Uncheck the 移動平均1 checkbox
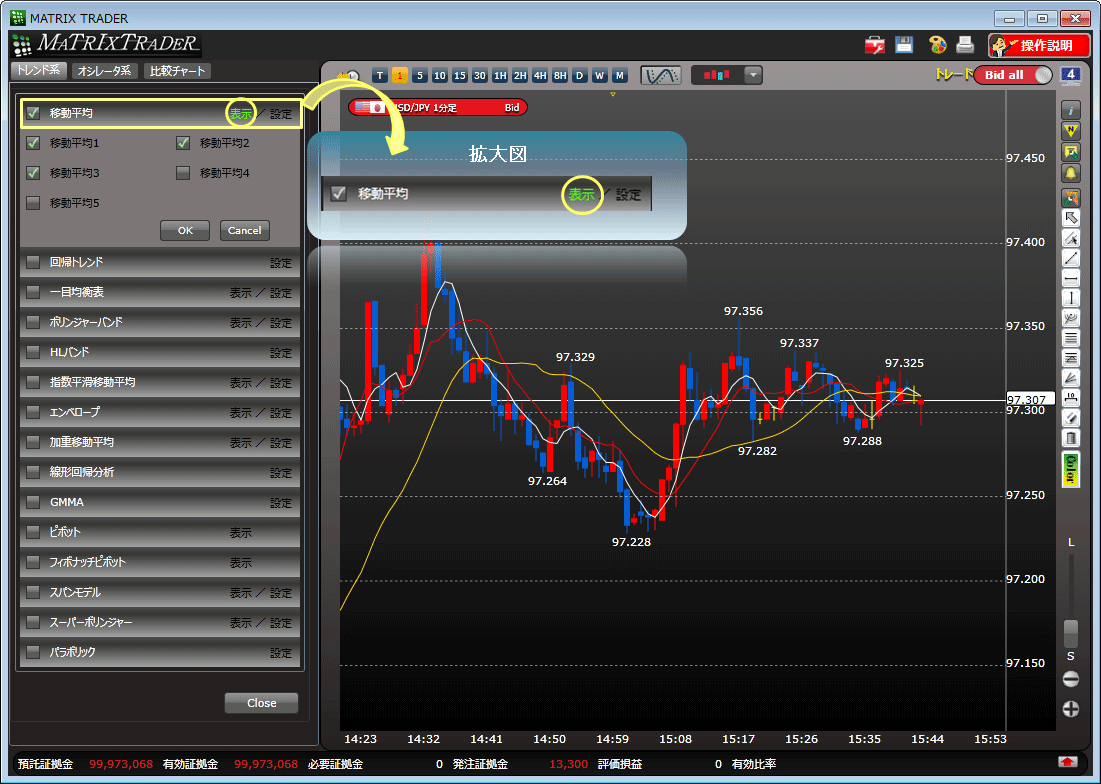 33,142
